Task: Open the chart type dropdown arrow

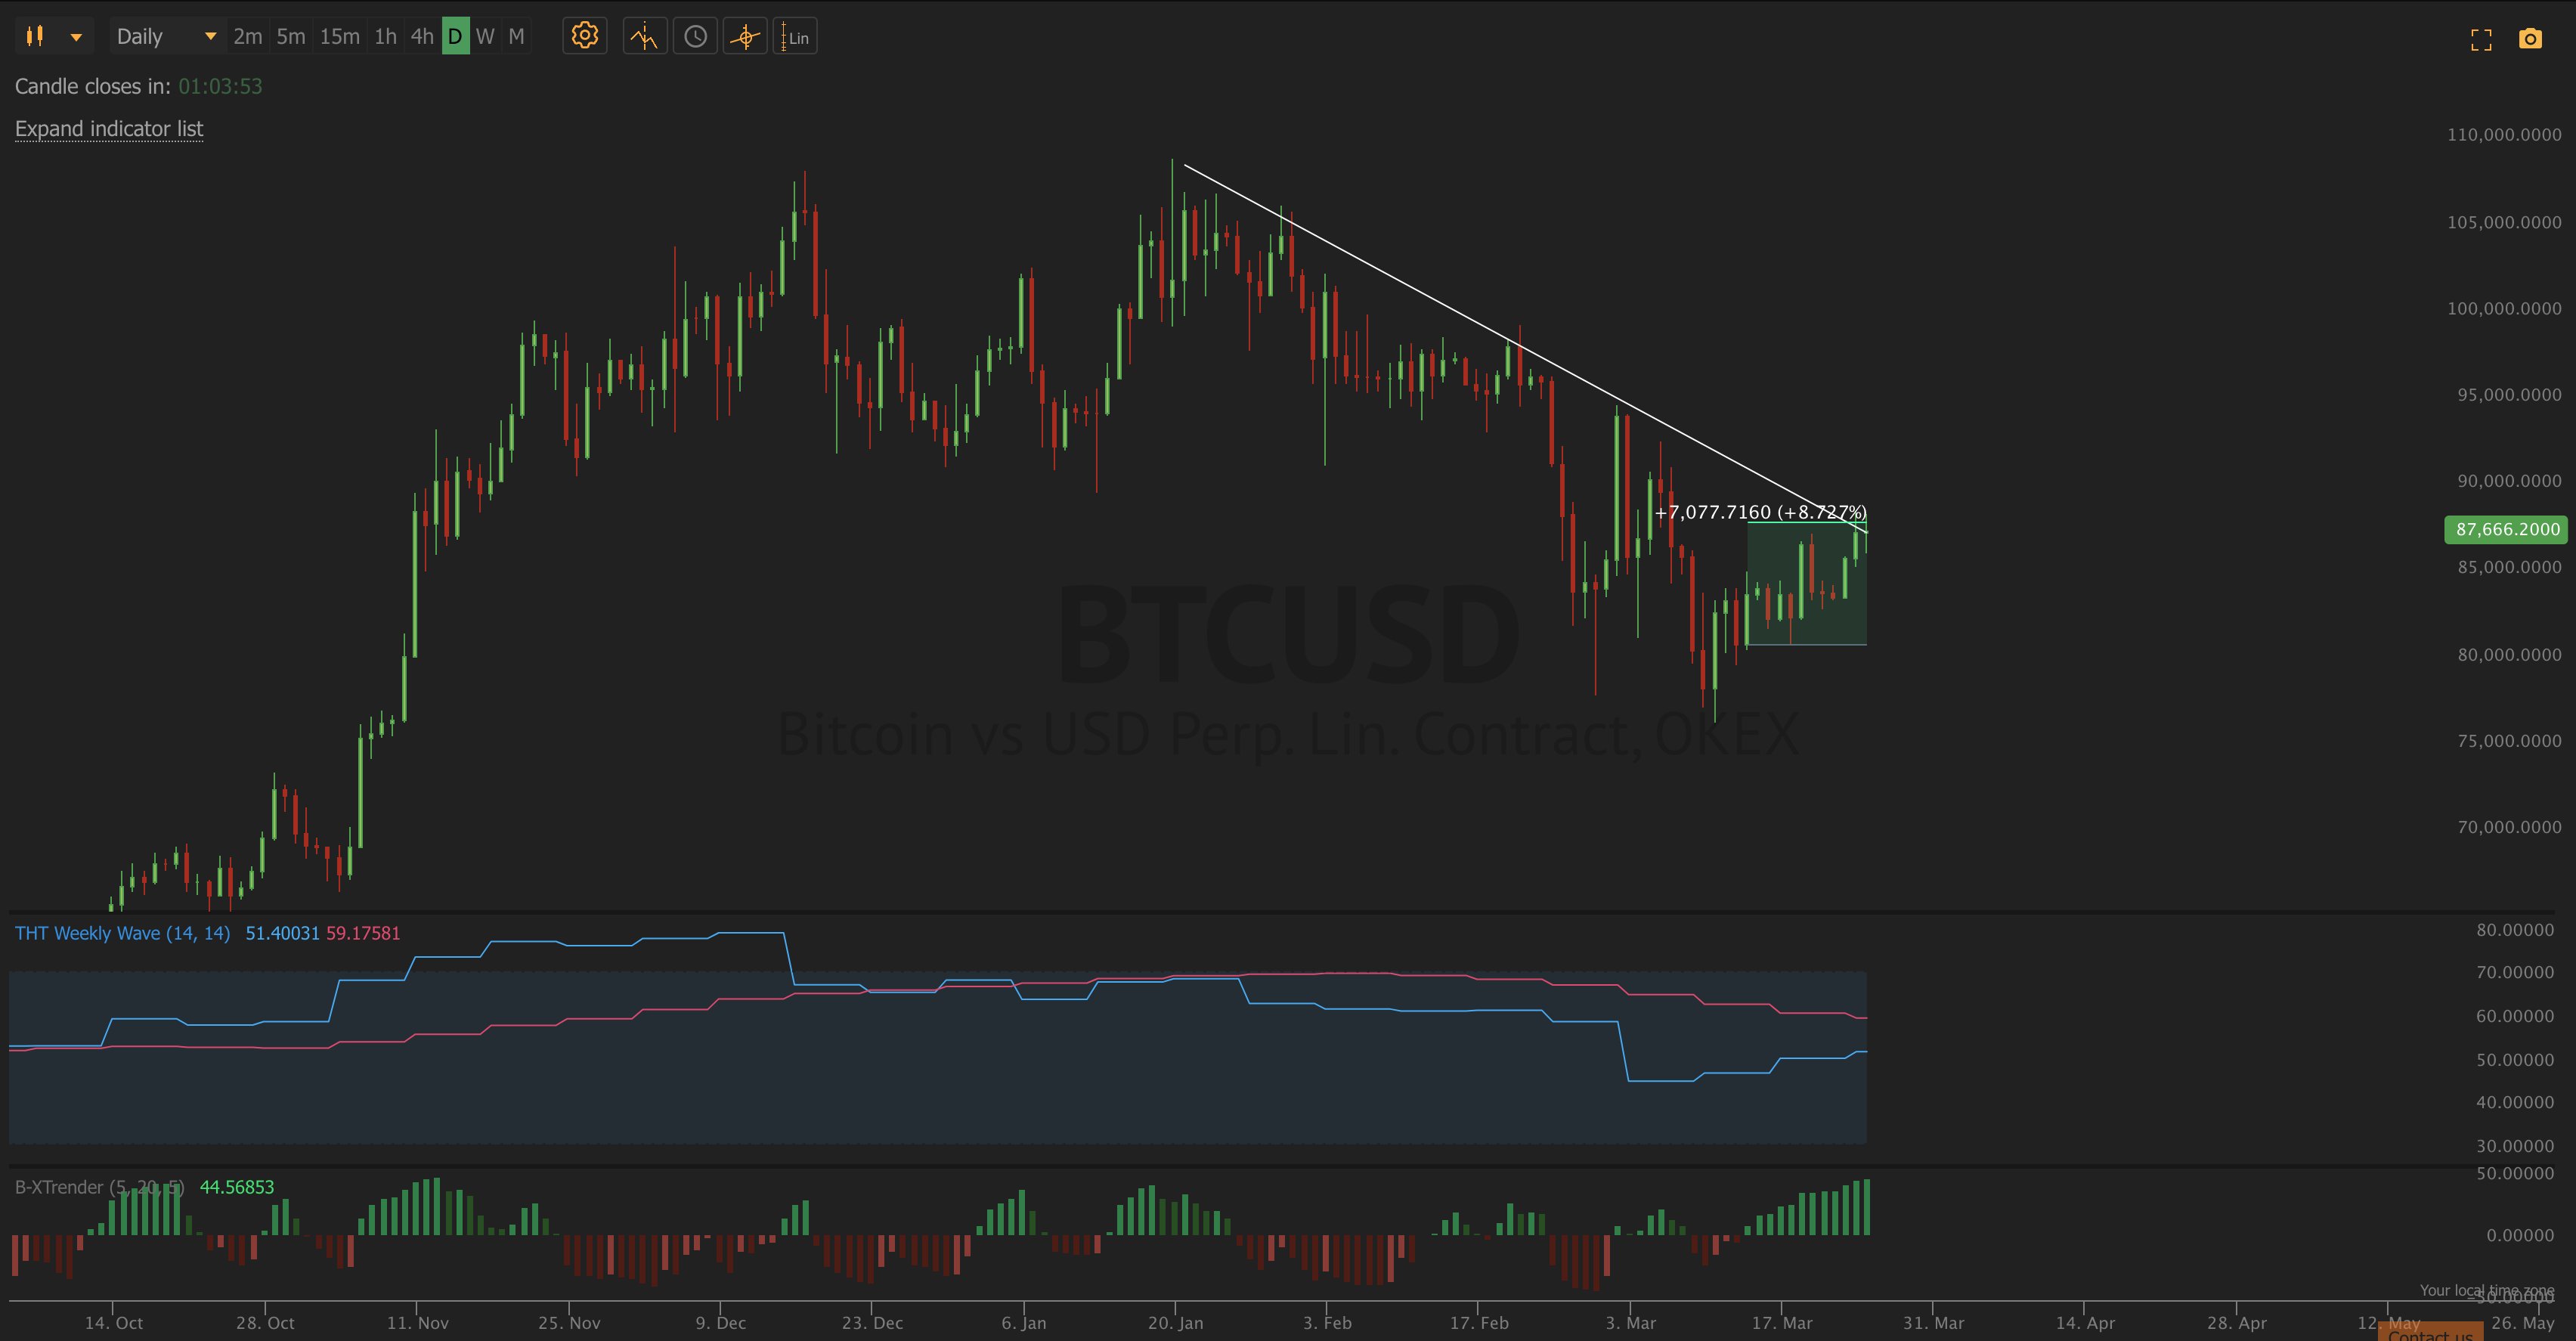Action: pyautogui.click(x=76, y=37)
